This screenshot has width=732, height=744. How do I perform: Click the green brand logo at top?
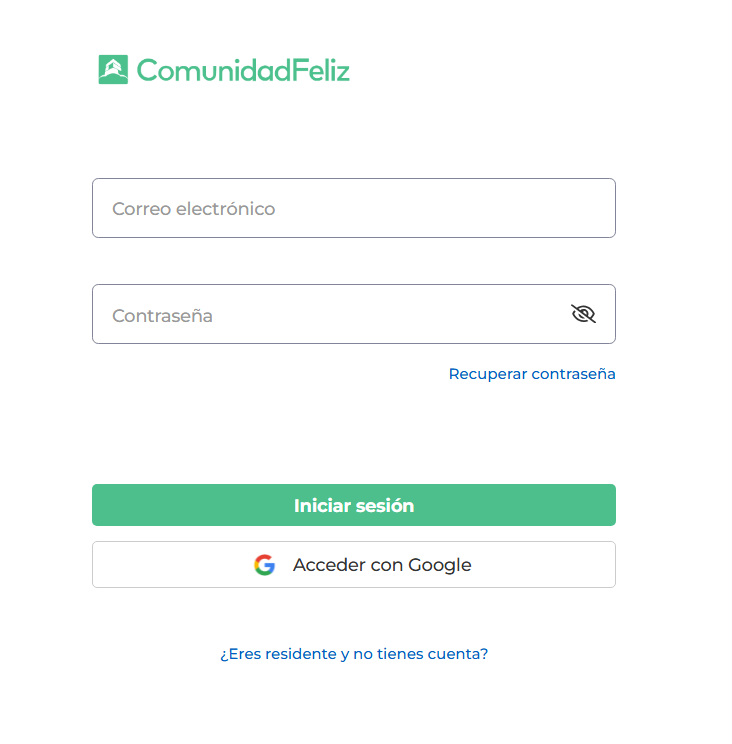pos(224,70)
